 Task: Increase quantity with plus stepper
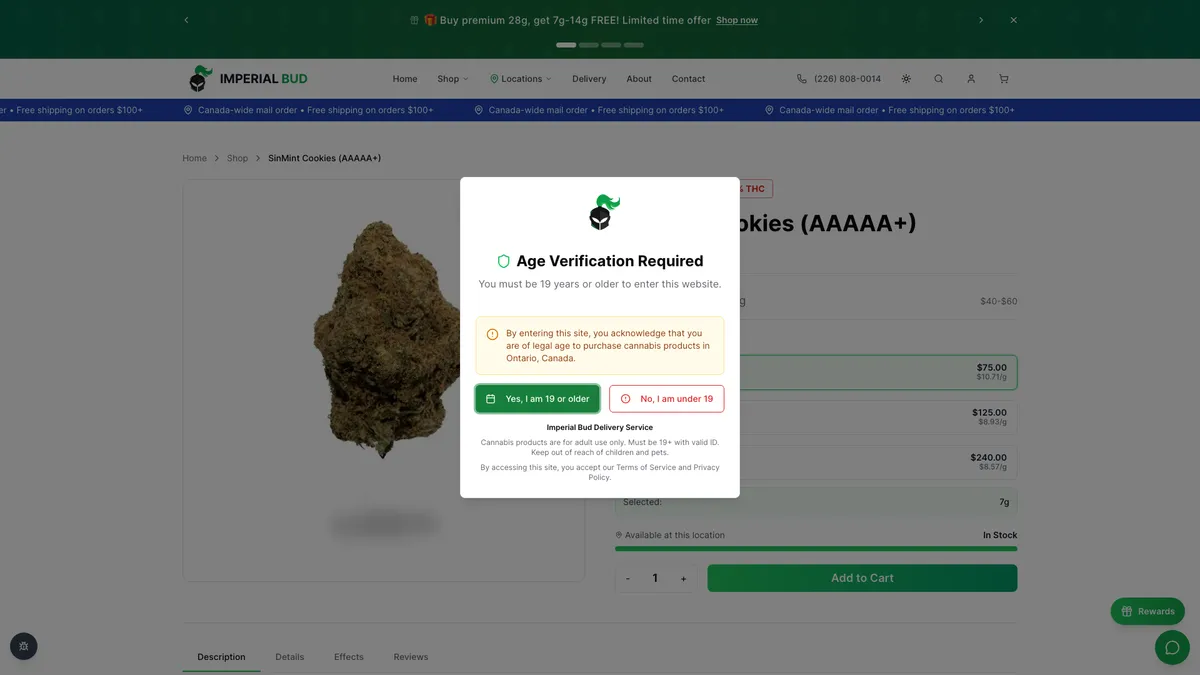[x=683, y=578]
